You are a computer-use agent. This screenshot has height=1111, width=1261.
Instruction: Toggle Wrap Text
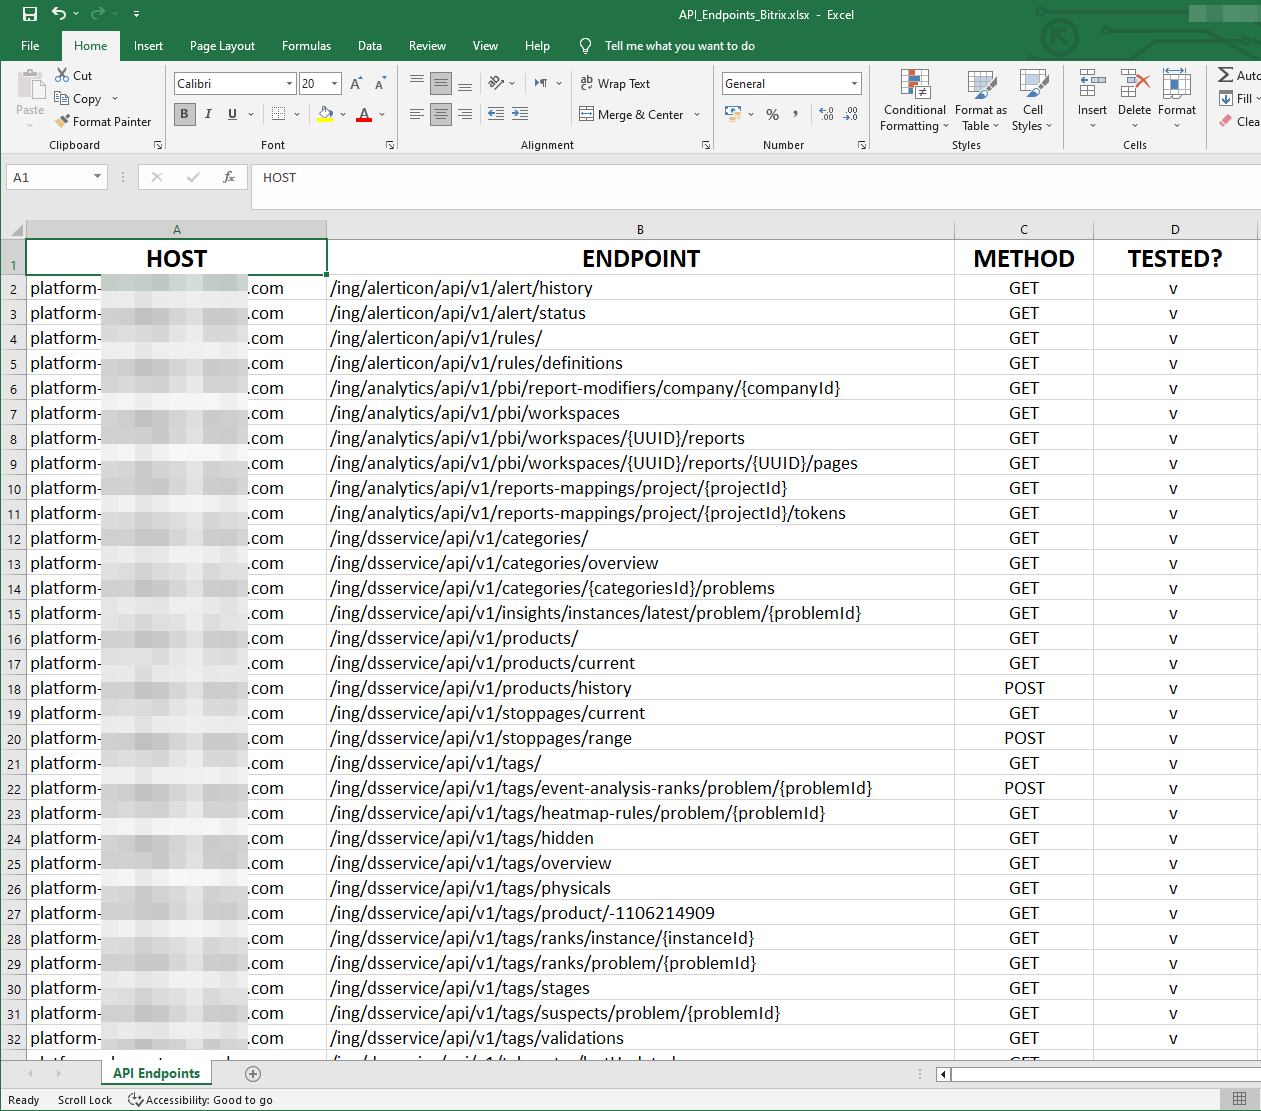tap(615, 83)
